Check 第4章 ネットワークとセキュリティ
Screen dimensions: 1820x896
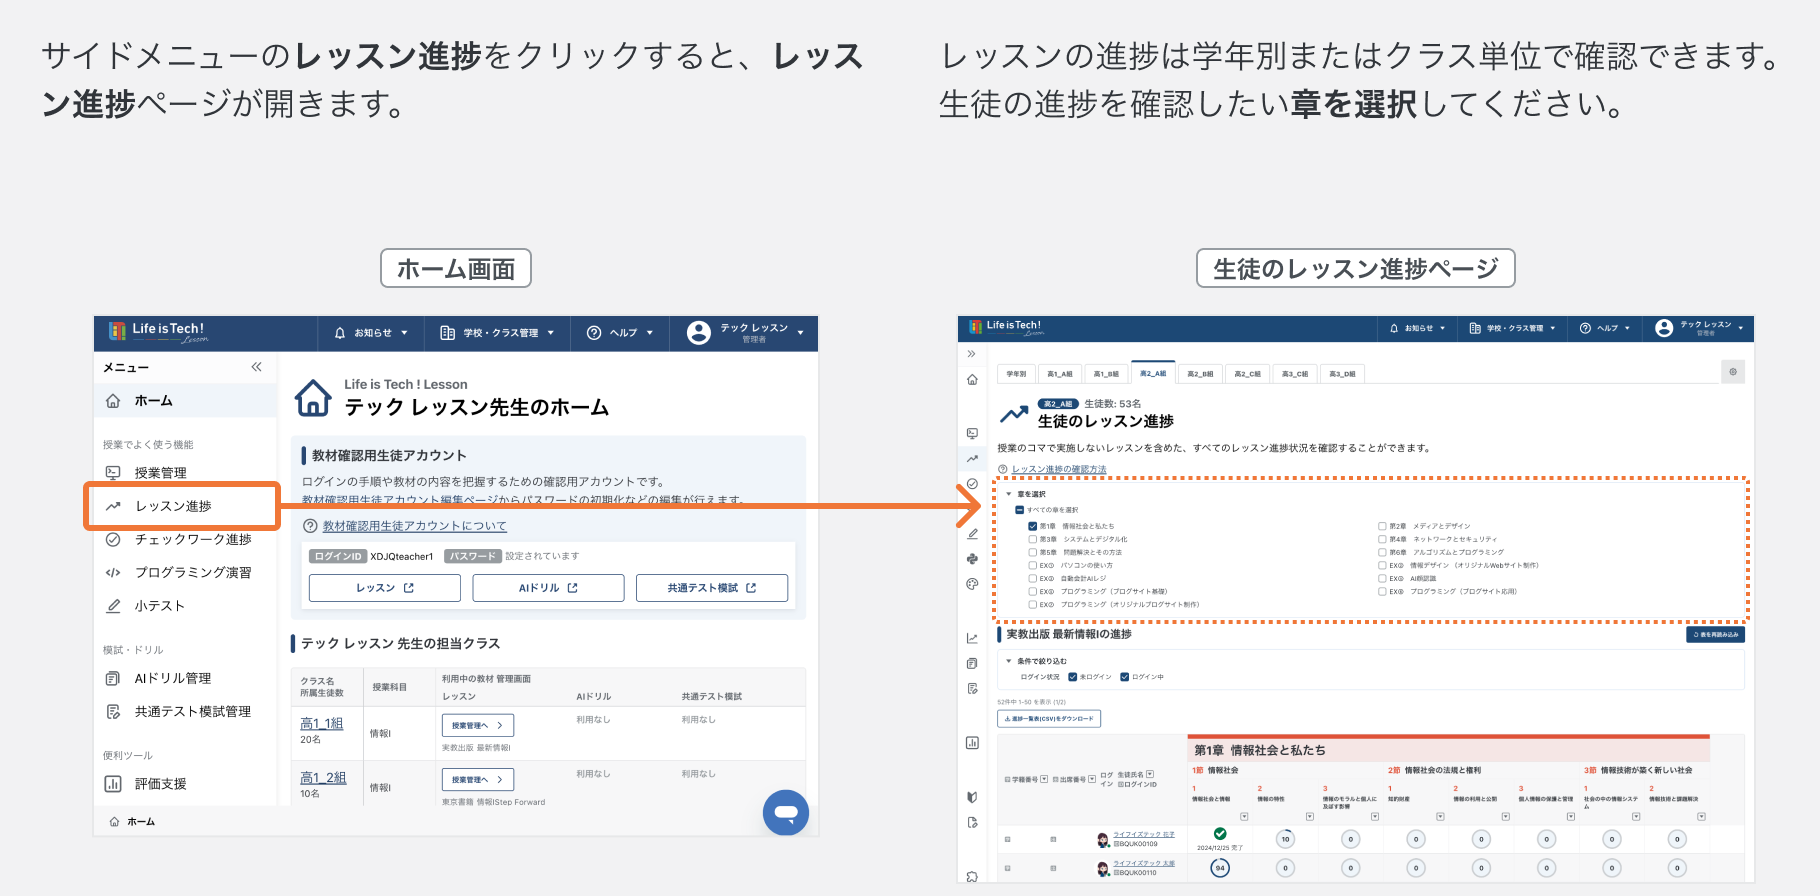click(1382, 539)
